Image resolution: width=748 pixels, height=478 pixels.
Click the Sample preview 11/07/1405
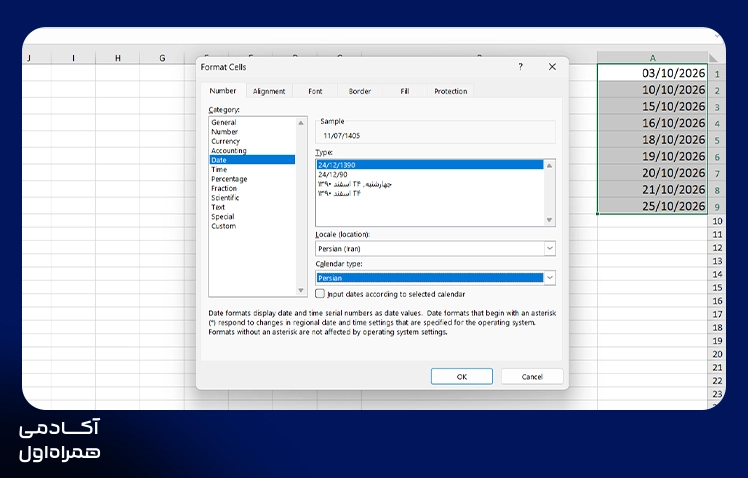point(342,136)
